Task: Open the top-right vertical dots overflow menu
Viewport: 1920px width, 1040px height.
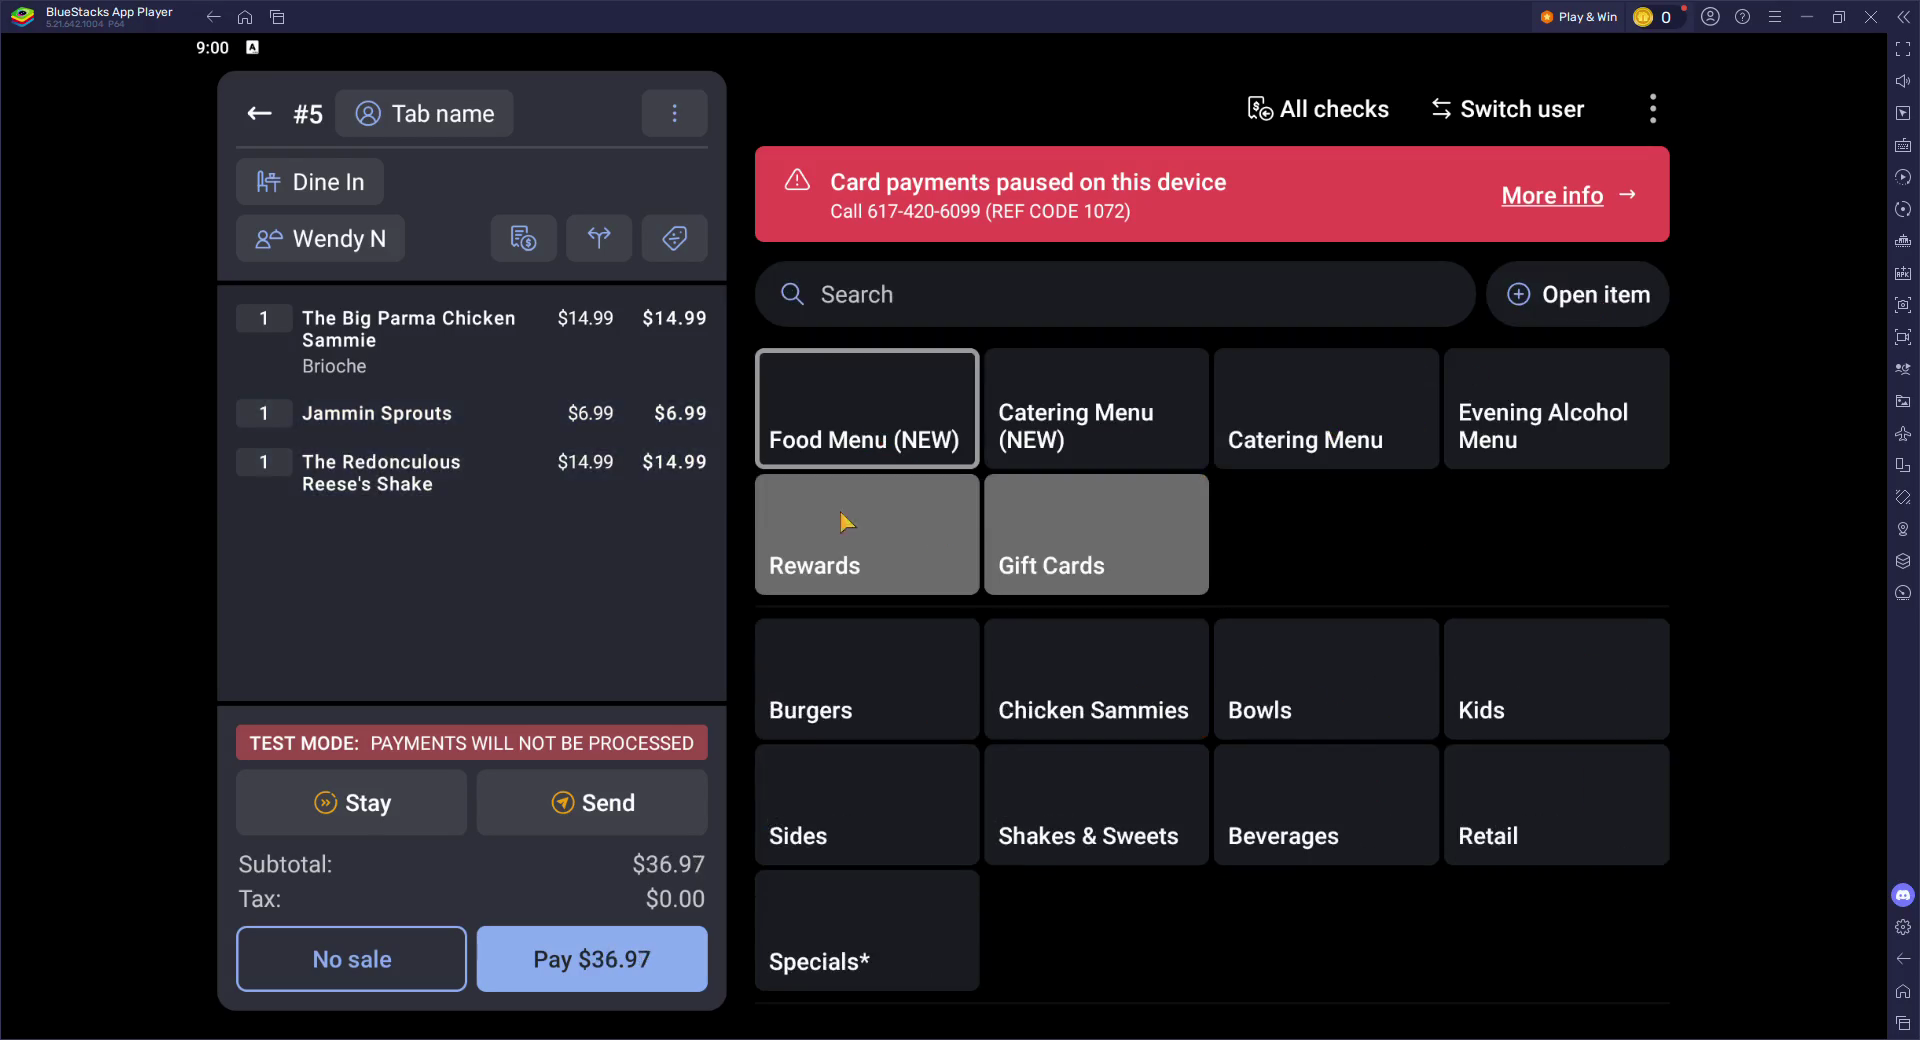Action: point(1652,109)
